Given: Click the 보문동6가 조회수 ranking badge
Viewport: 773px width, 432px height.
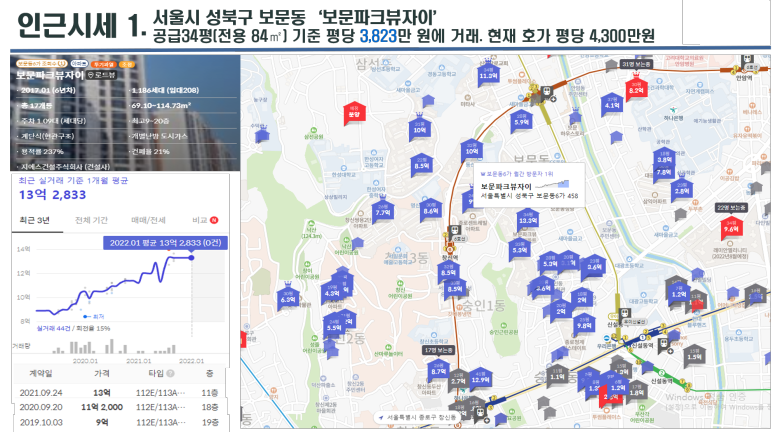Looking at the screenshot, I should click(41, 64).
